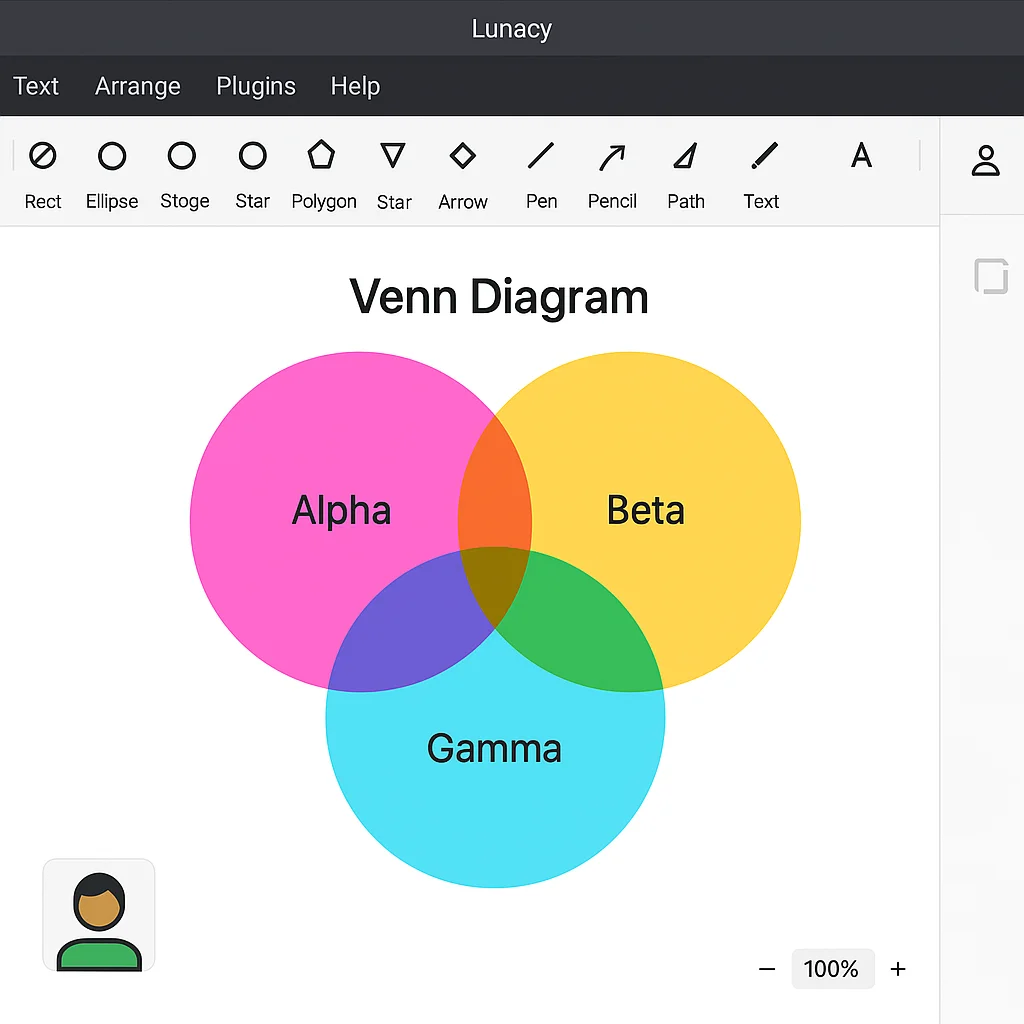1024x1024 pixels.
Task: Click the 100% zoom level field
Action: click(833, 969)
